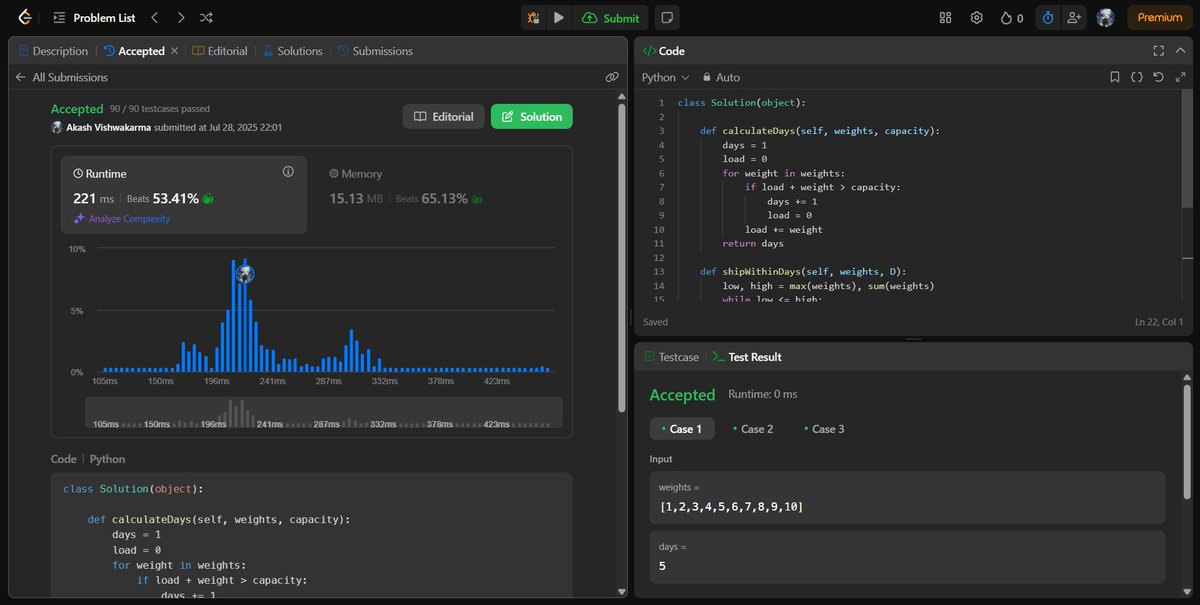Viewport: 1200px width, 605px height.
Task: Go back to All Submissions
Action: coord(62,77)
